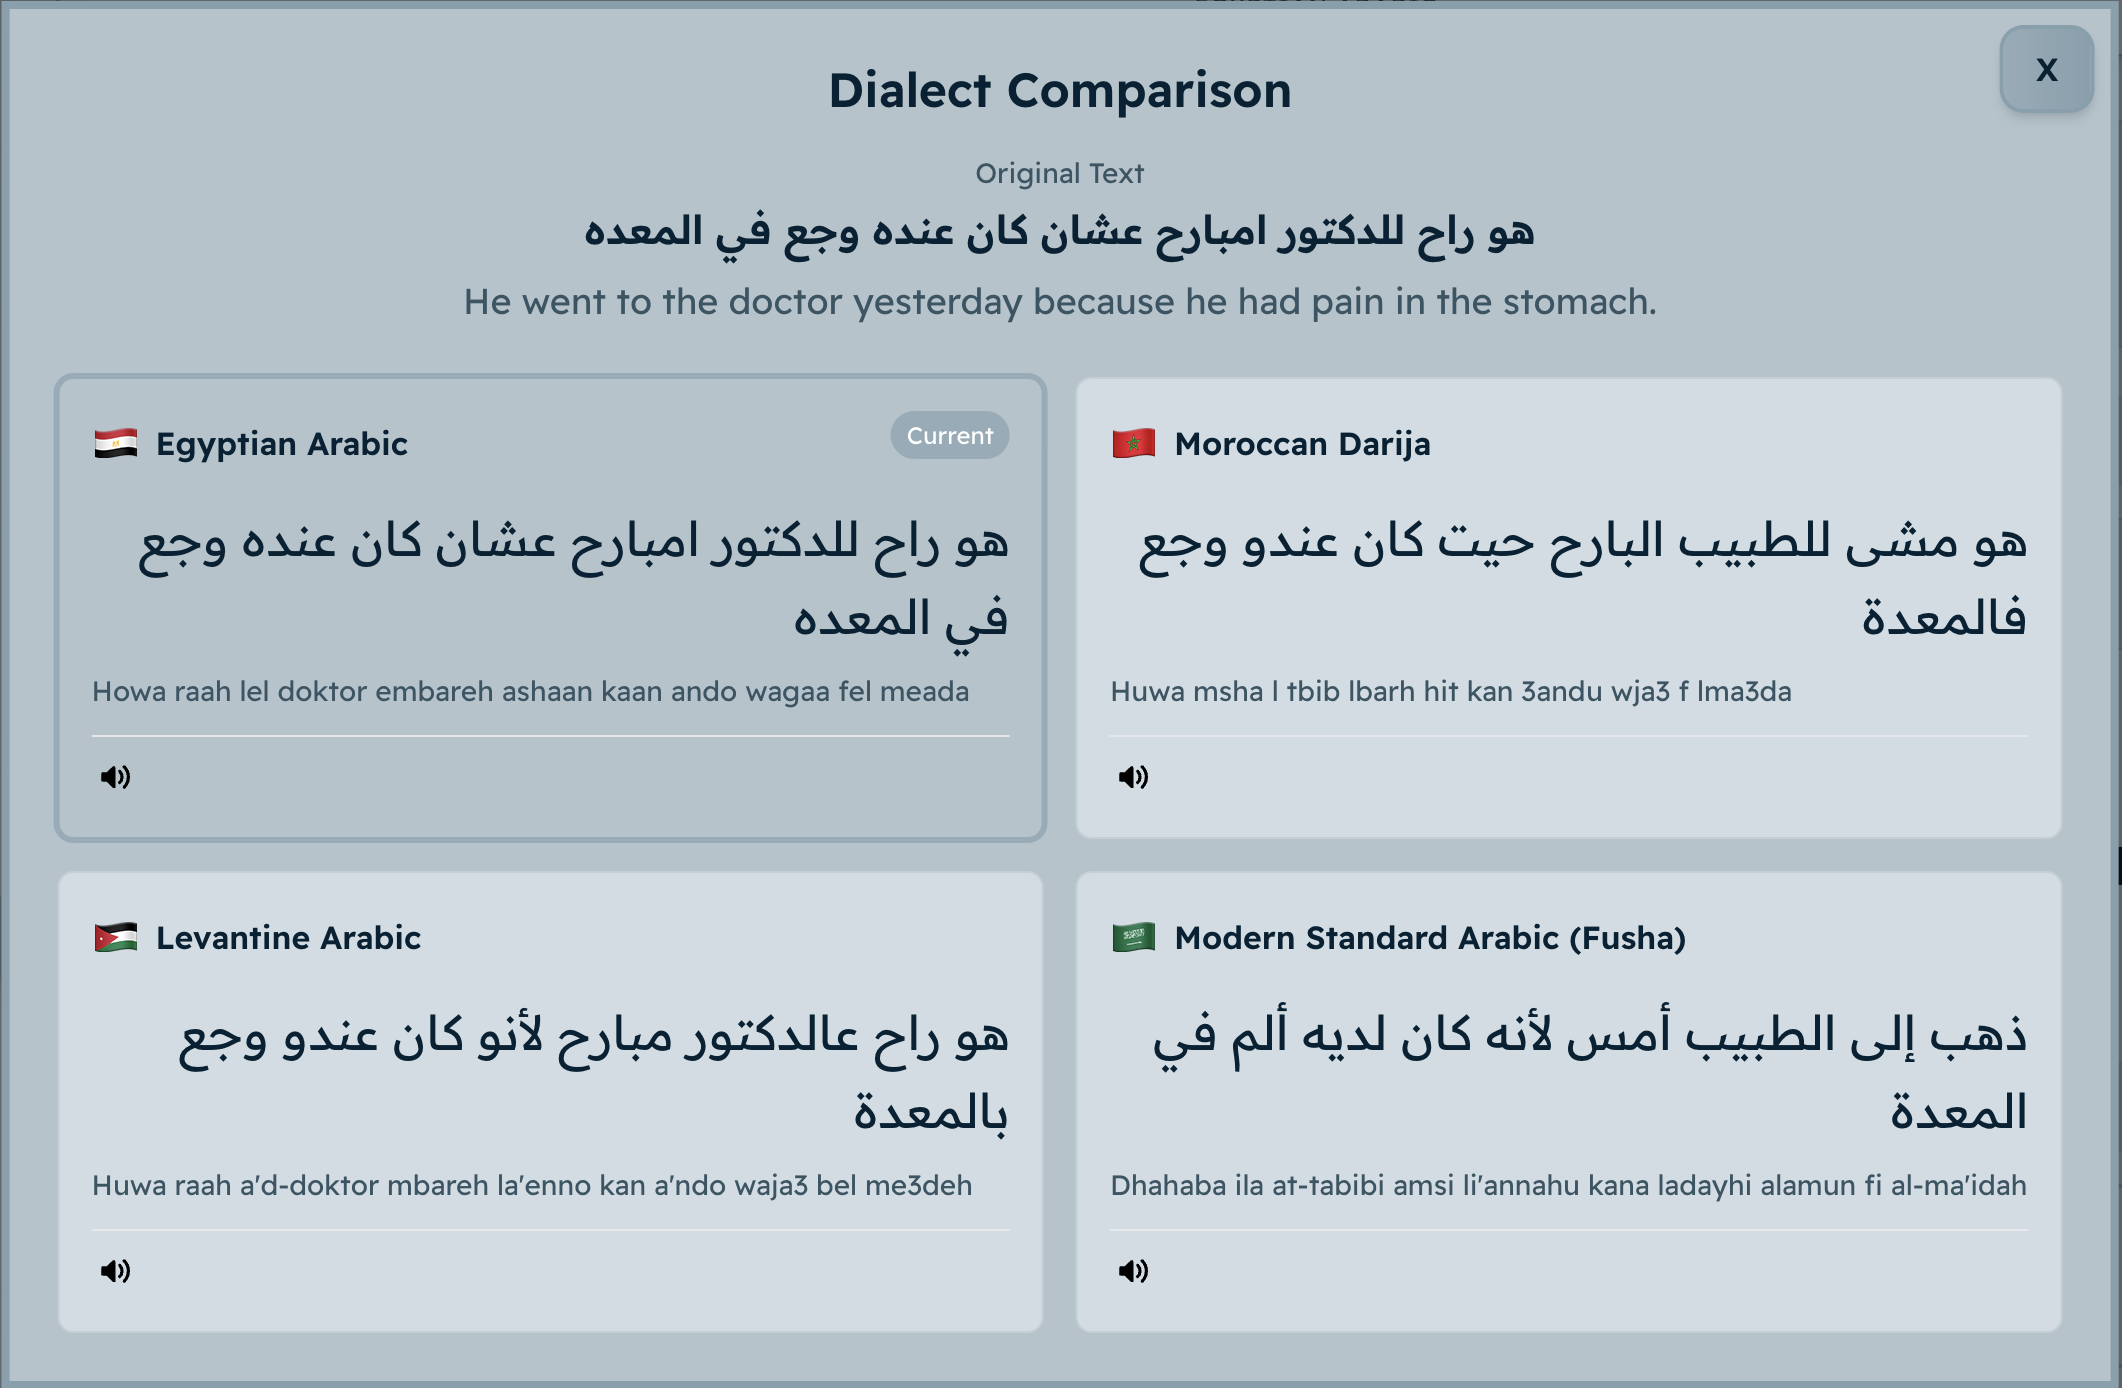Click the Original Text label
The height and width of the screenshot is (1388, 2122).
[x=1060, y=172]
